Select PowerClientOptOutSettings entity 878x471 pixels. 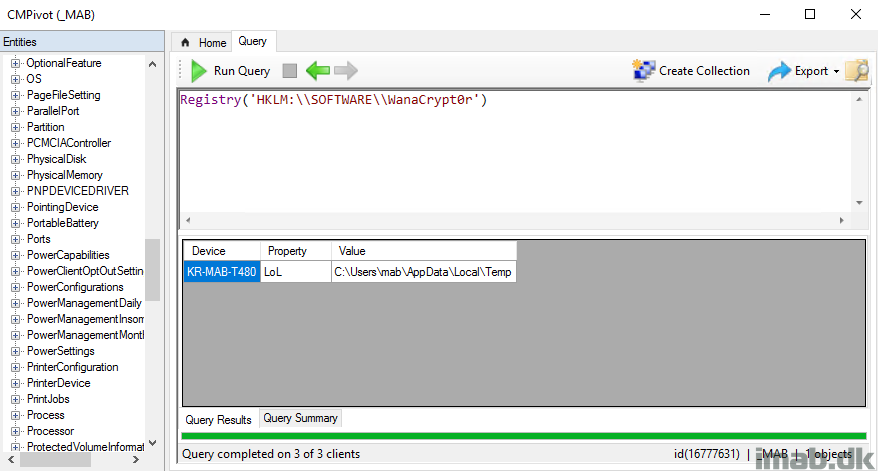click(85, 271)
